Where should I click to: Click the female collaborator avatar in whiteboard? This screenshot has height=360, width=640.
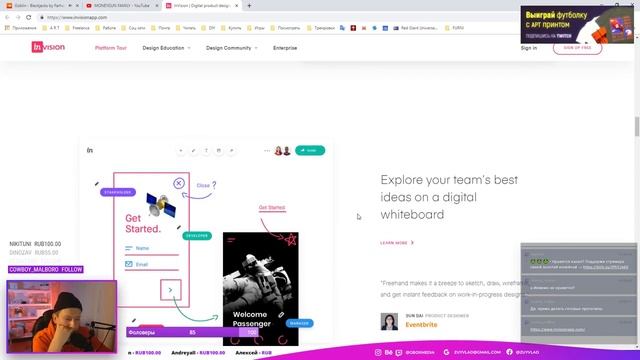(x=278, y=151)
